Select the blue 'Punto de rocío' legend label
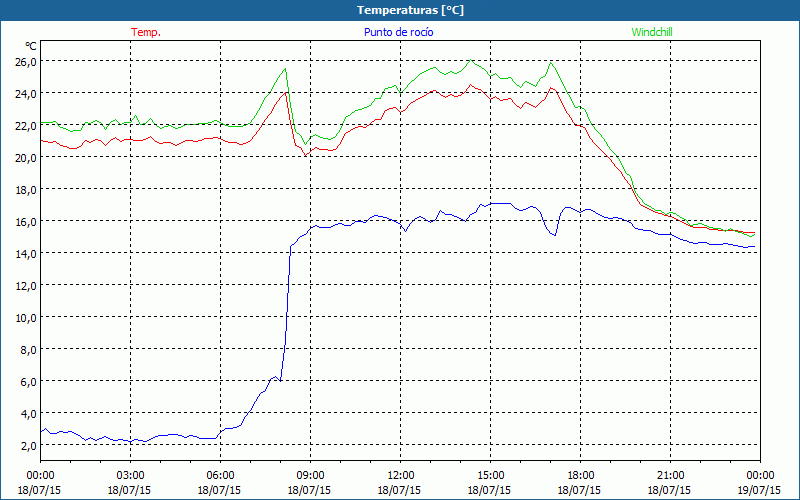Viewport: 800px width, 500px height. [x=398, y=32]
